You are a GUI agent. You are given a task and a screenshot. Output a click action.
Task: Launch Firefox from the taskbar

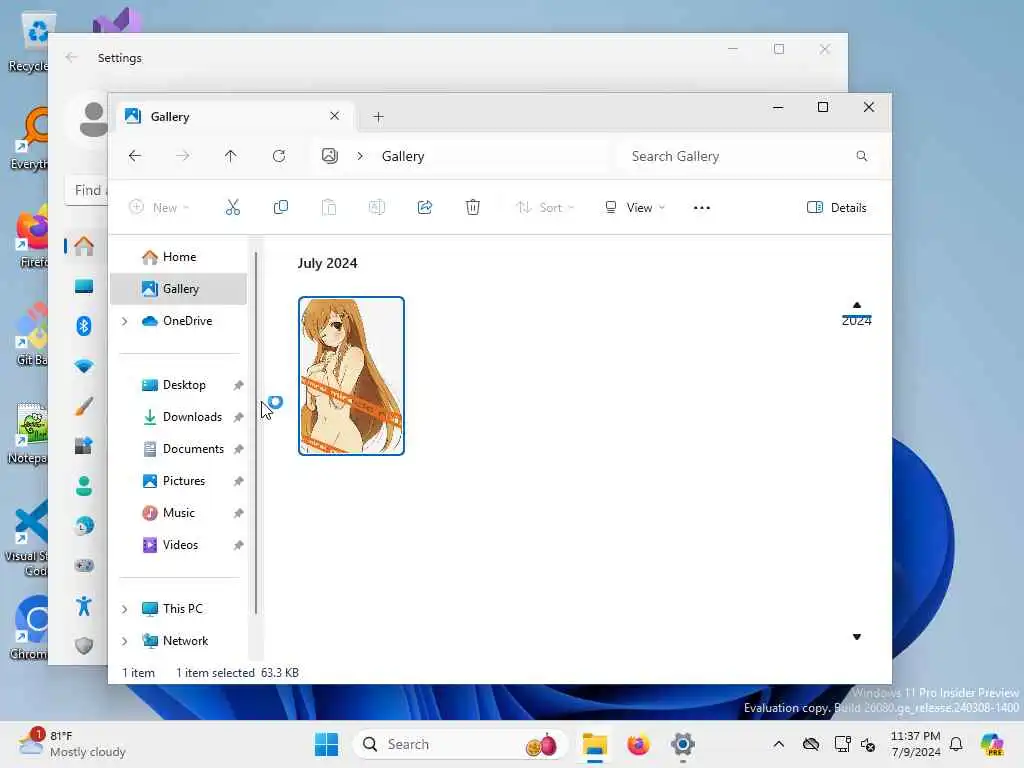pyautogui.click(x=638, y=744)
